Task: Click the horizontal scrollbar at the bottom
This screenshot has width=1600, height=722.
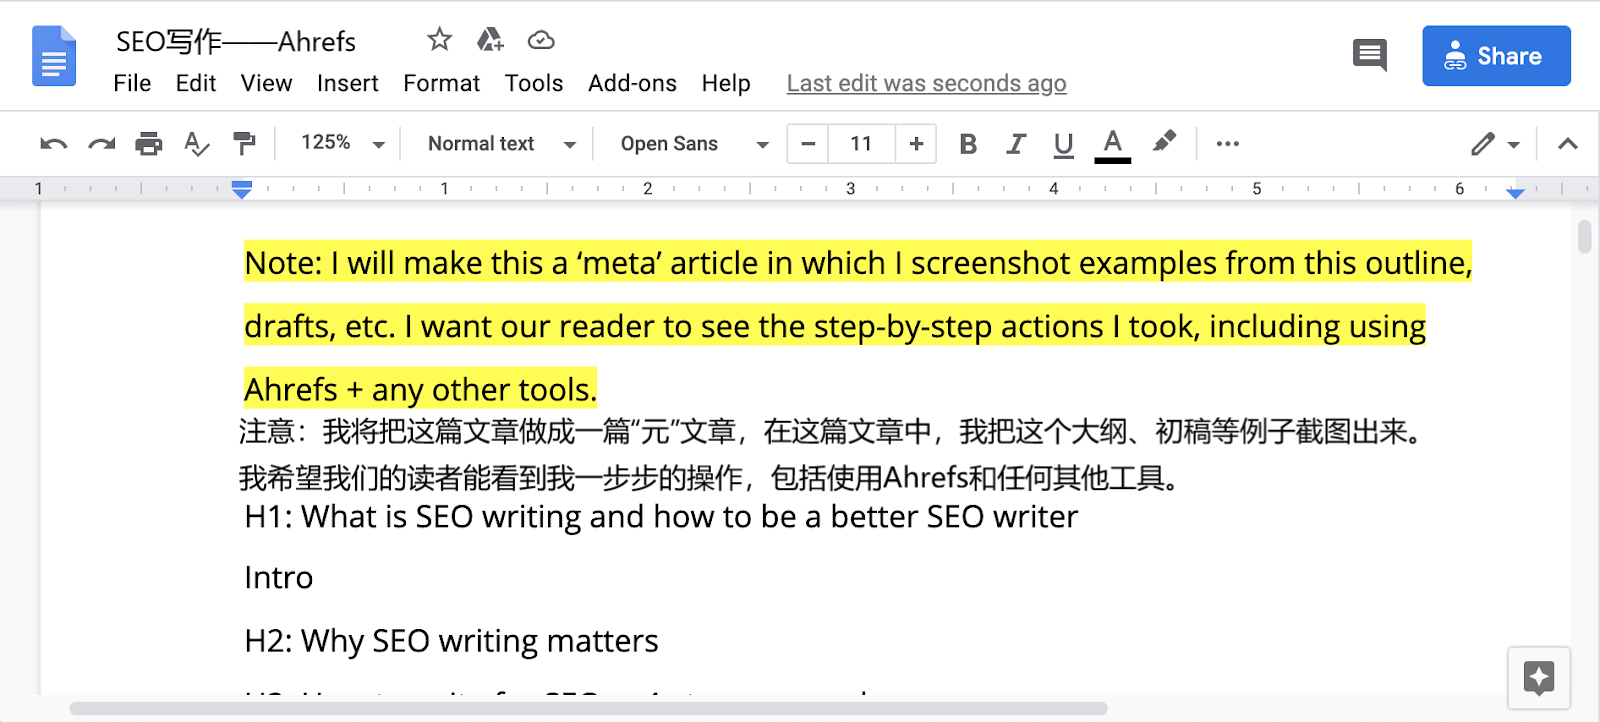Action: [x=588, y=708]
